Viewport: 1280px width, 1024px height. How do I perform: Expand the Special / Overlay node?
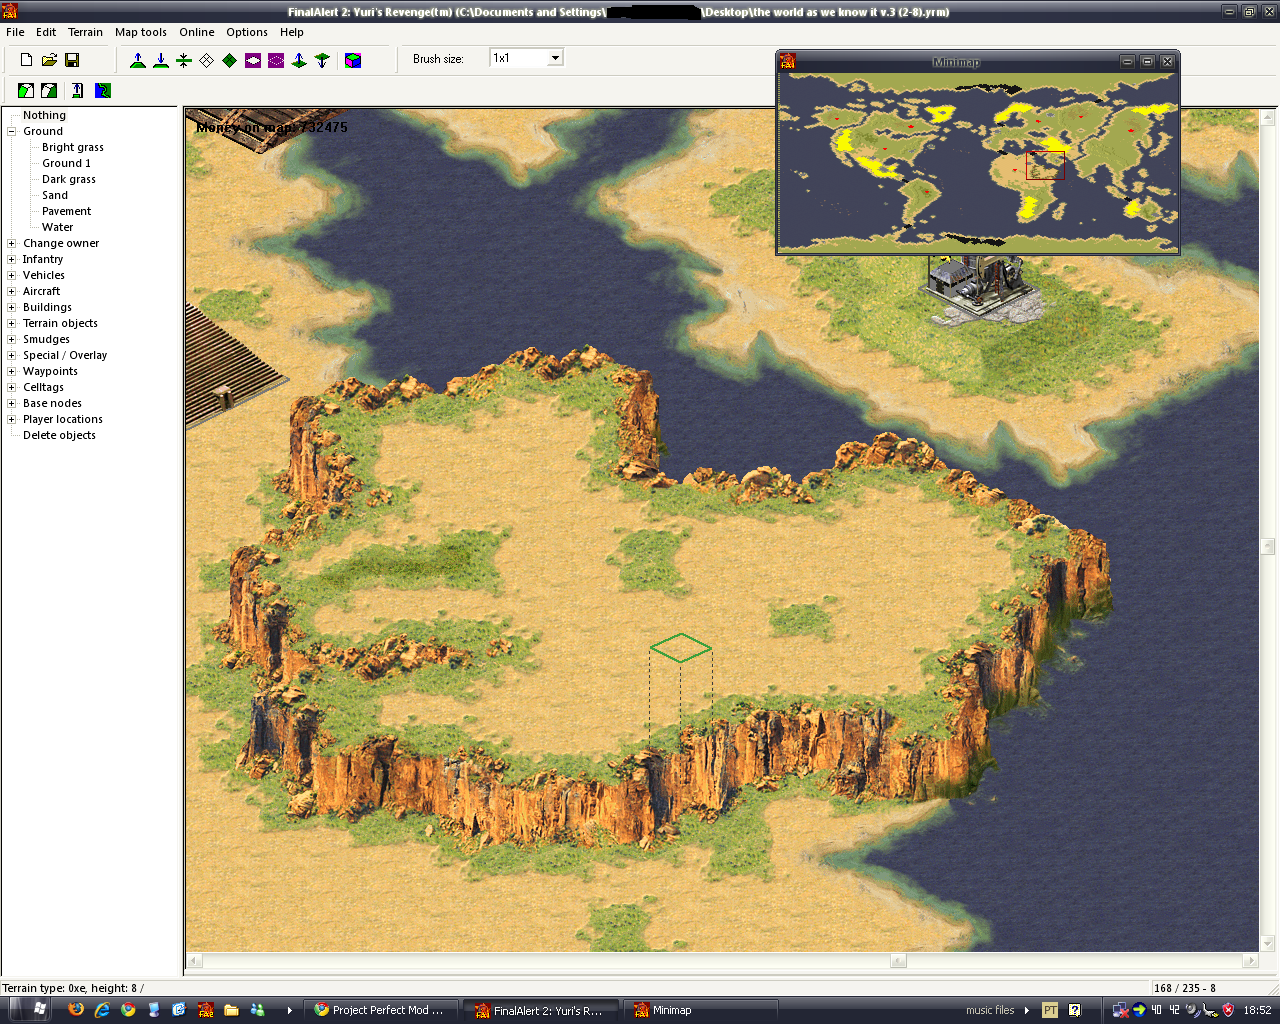pyautogui.click(x=12, y=355)
